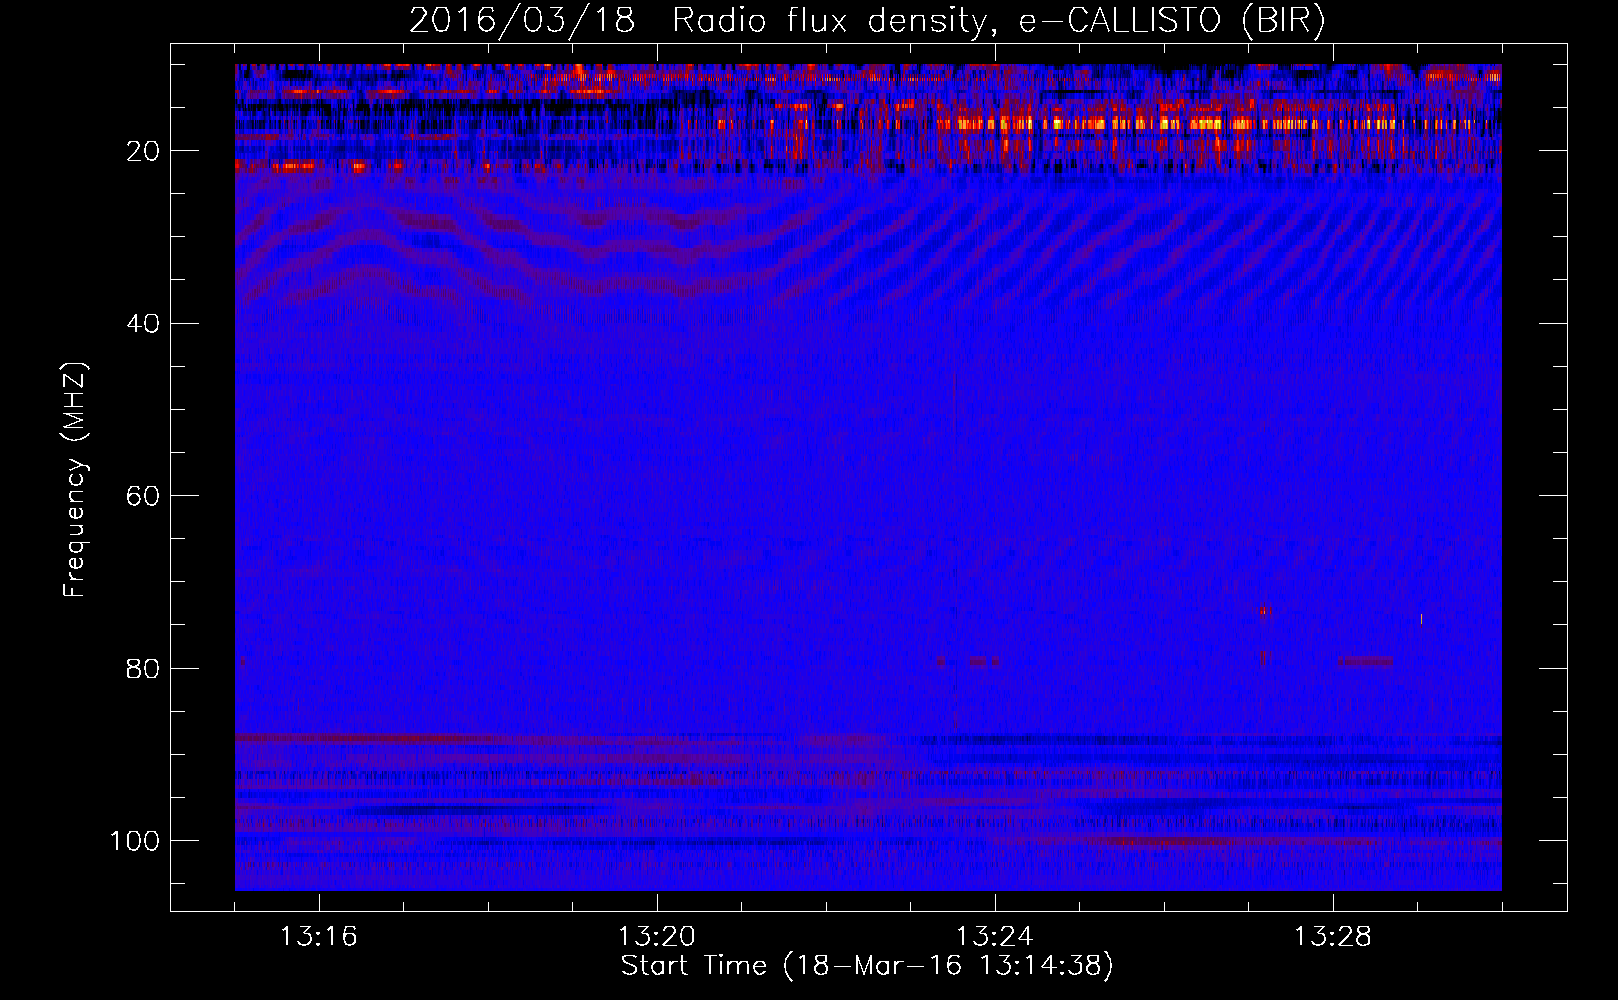Click the 60 MHz frequency tick label
Image resolution: width=1618 pixels, height=1000 pixels.
pos(143,496)
